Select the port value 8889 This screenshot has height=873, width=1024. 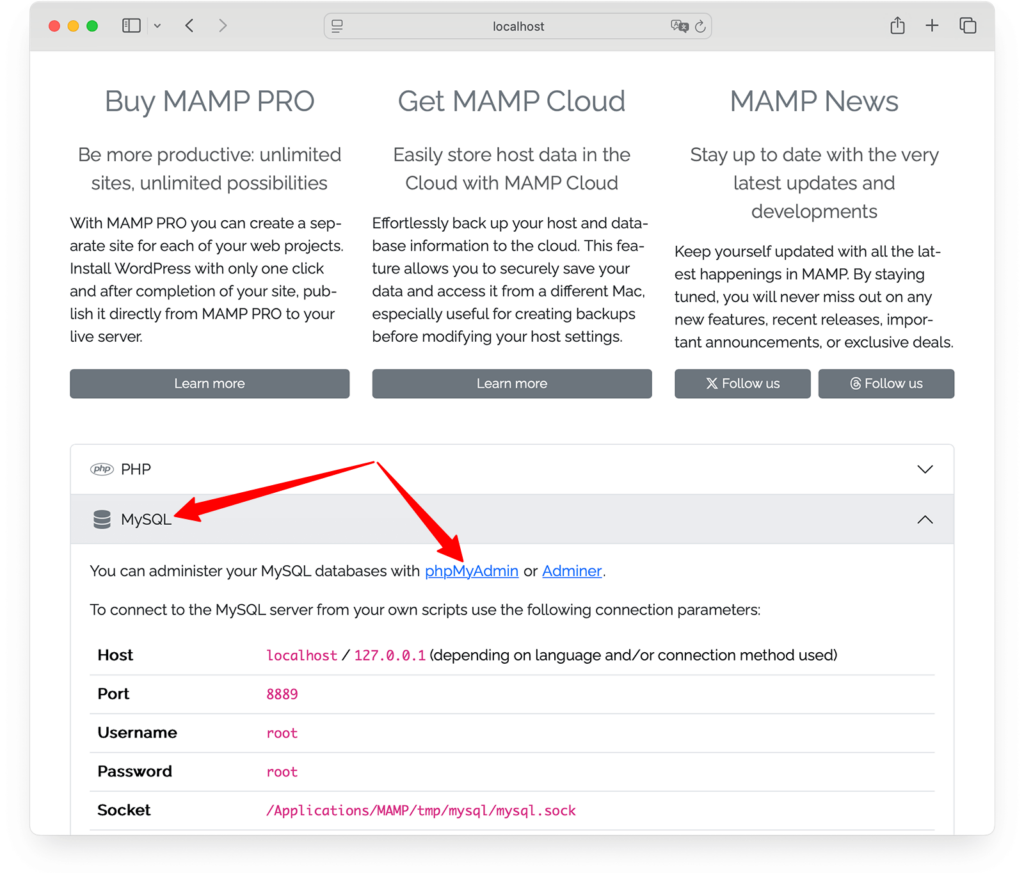tap(282, 694)
